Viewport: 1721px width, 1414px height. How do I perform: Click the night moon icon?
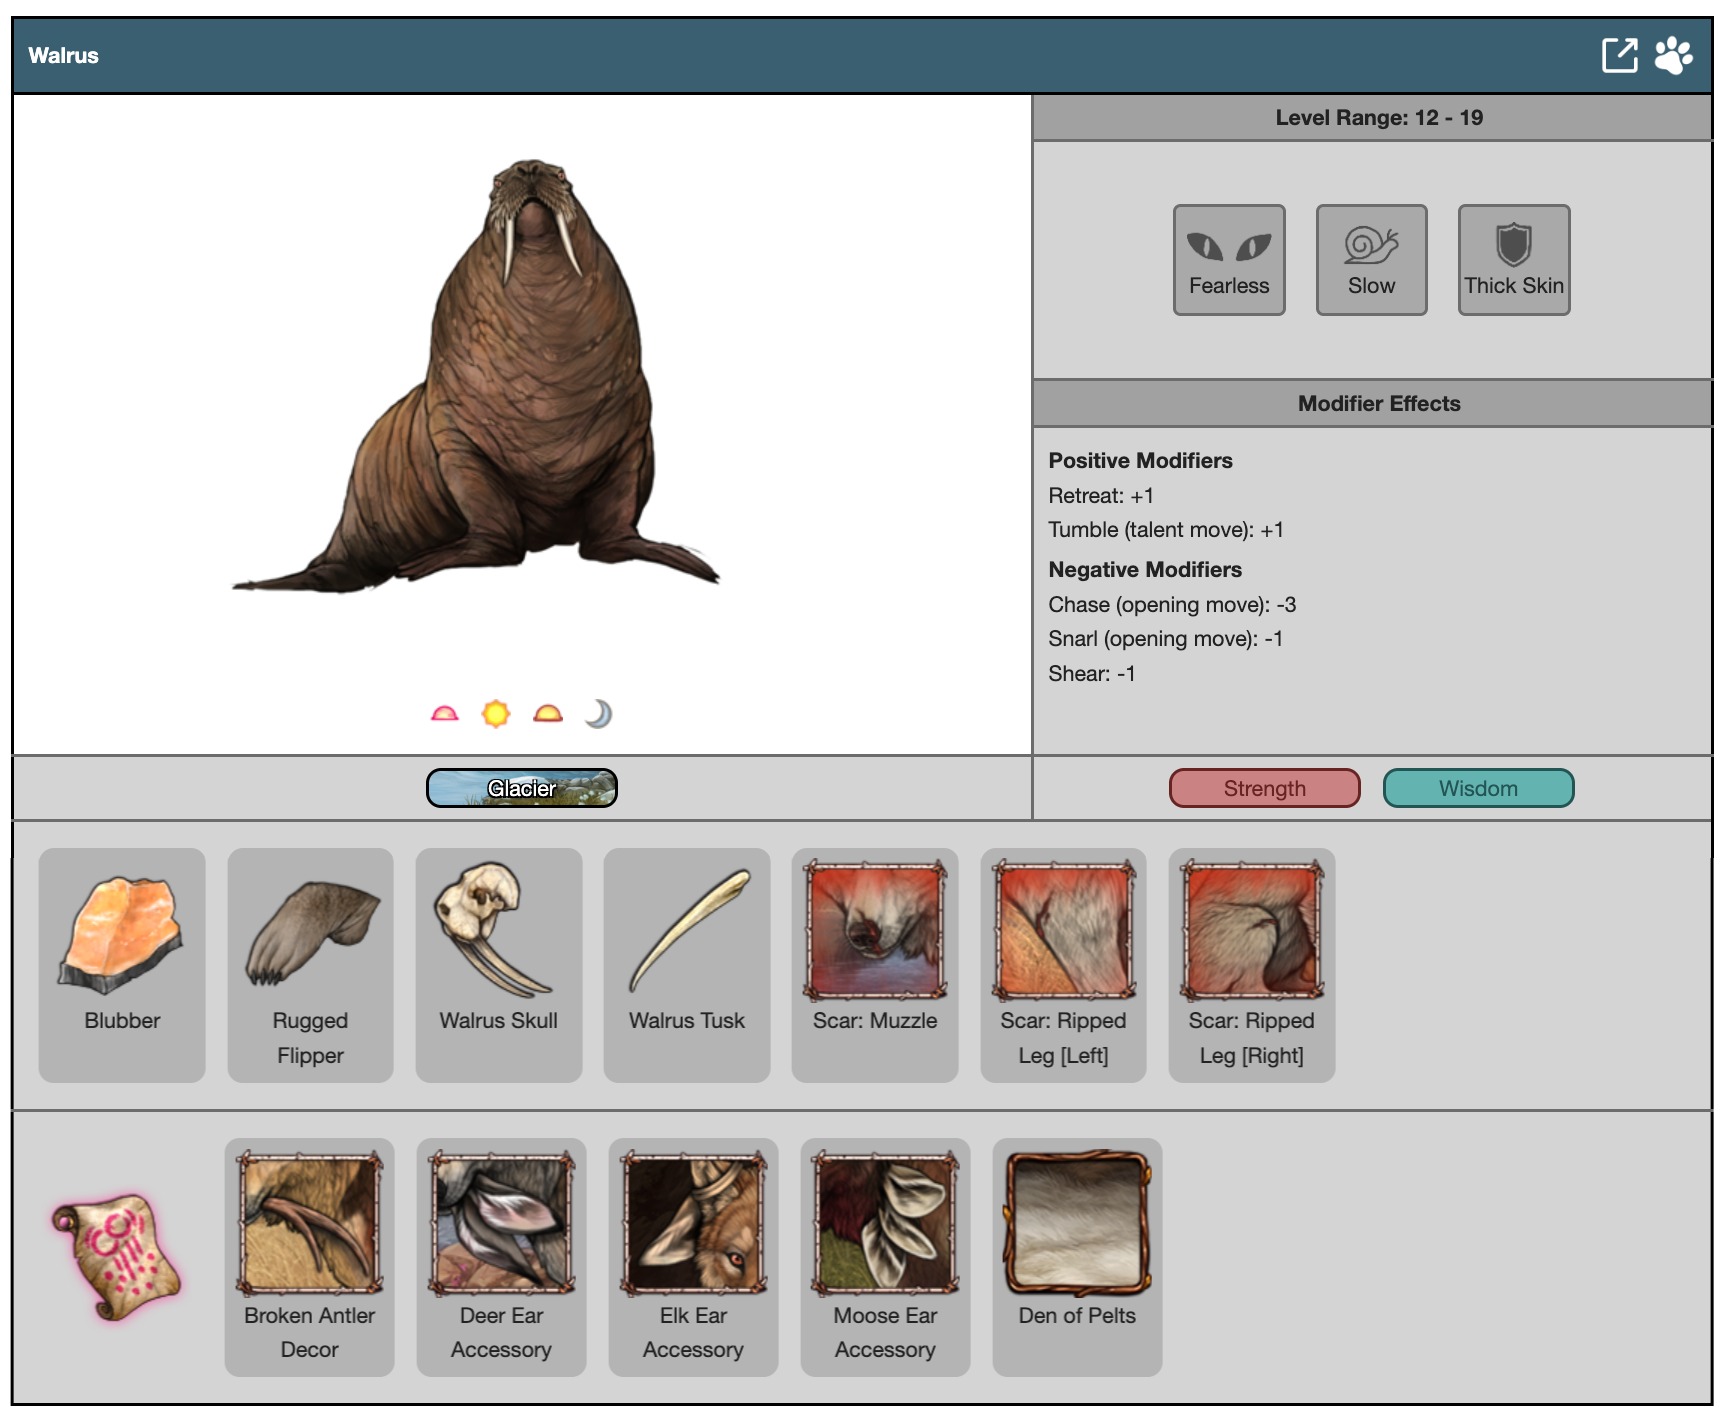coord(598,714)
